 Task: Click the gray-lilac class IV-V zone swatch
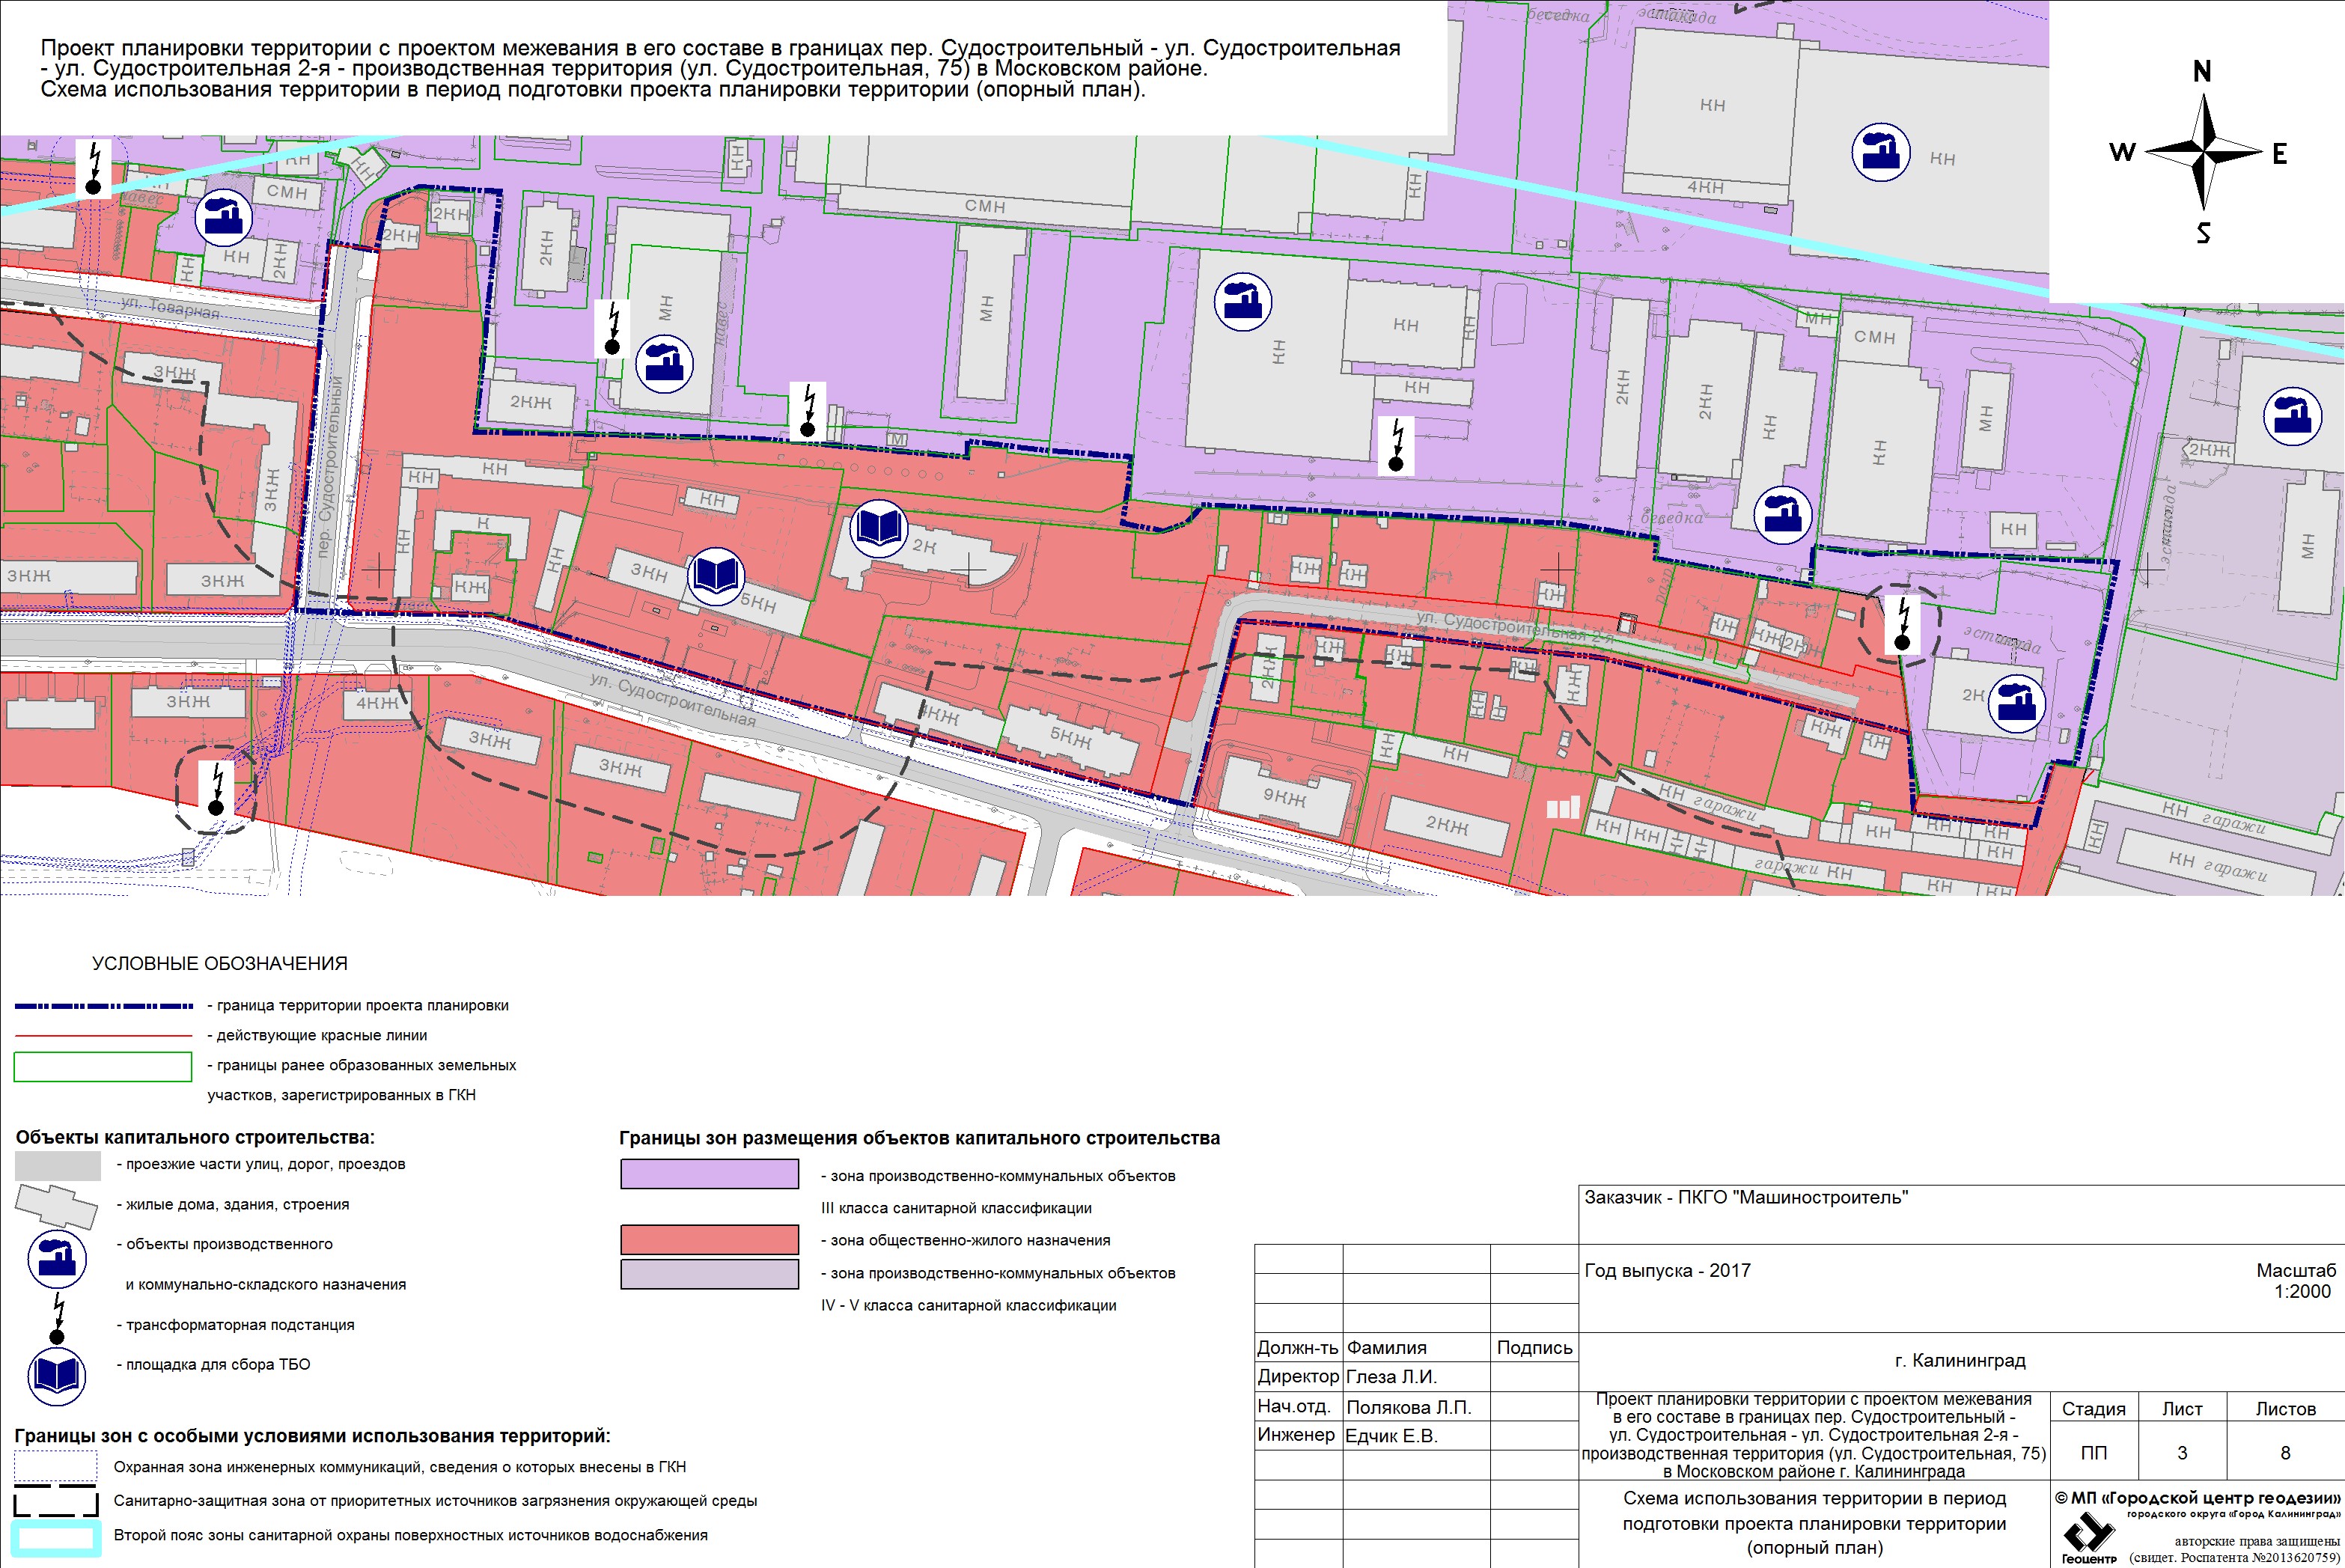(709, 1274)
